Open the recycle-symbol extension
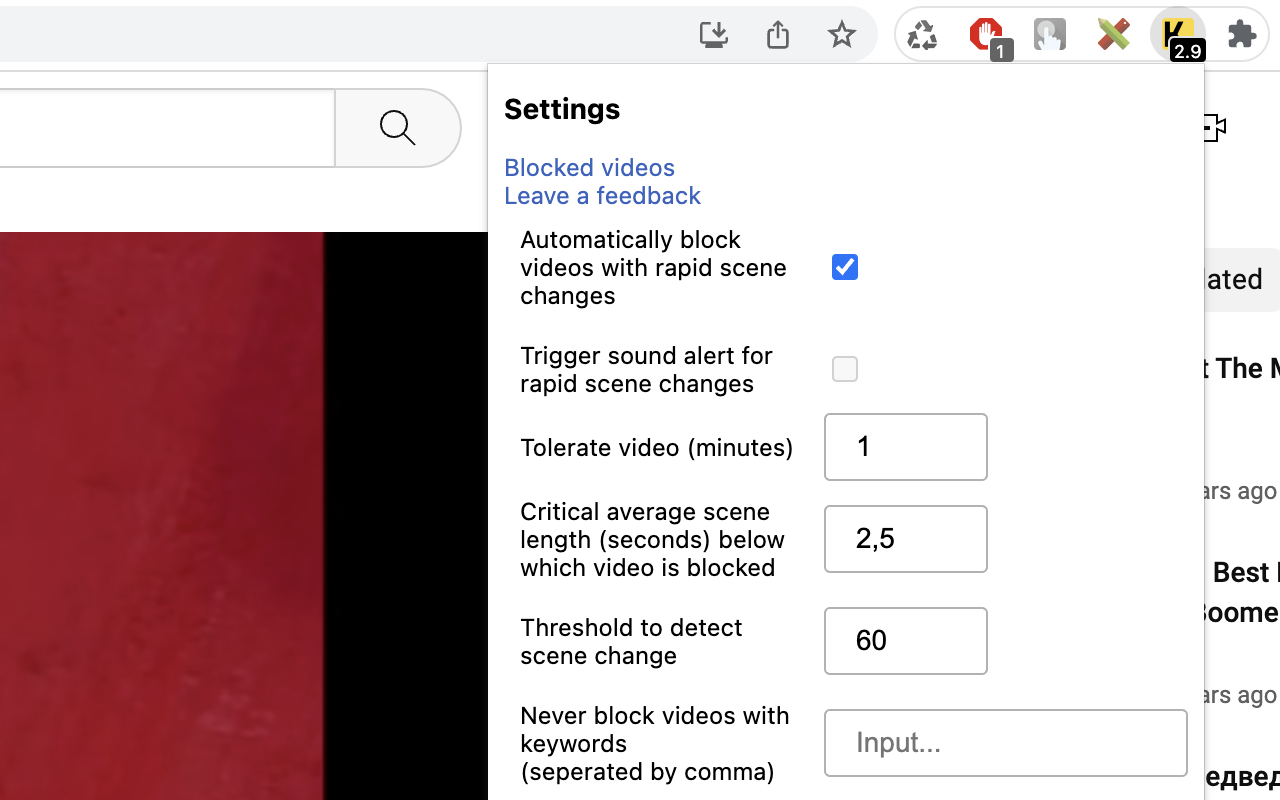Image resolution: width=1280 pixels, height=800 pixels. point(922,33)
